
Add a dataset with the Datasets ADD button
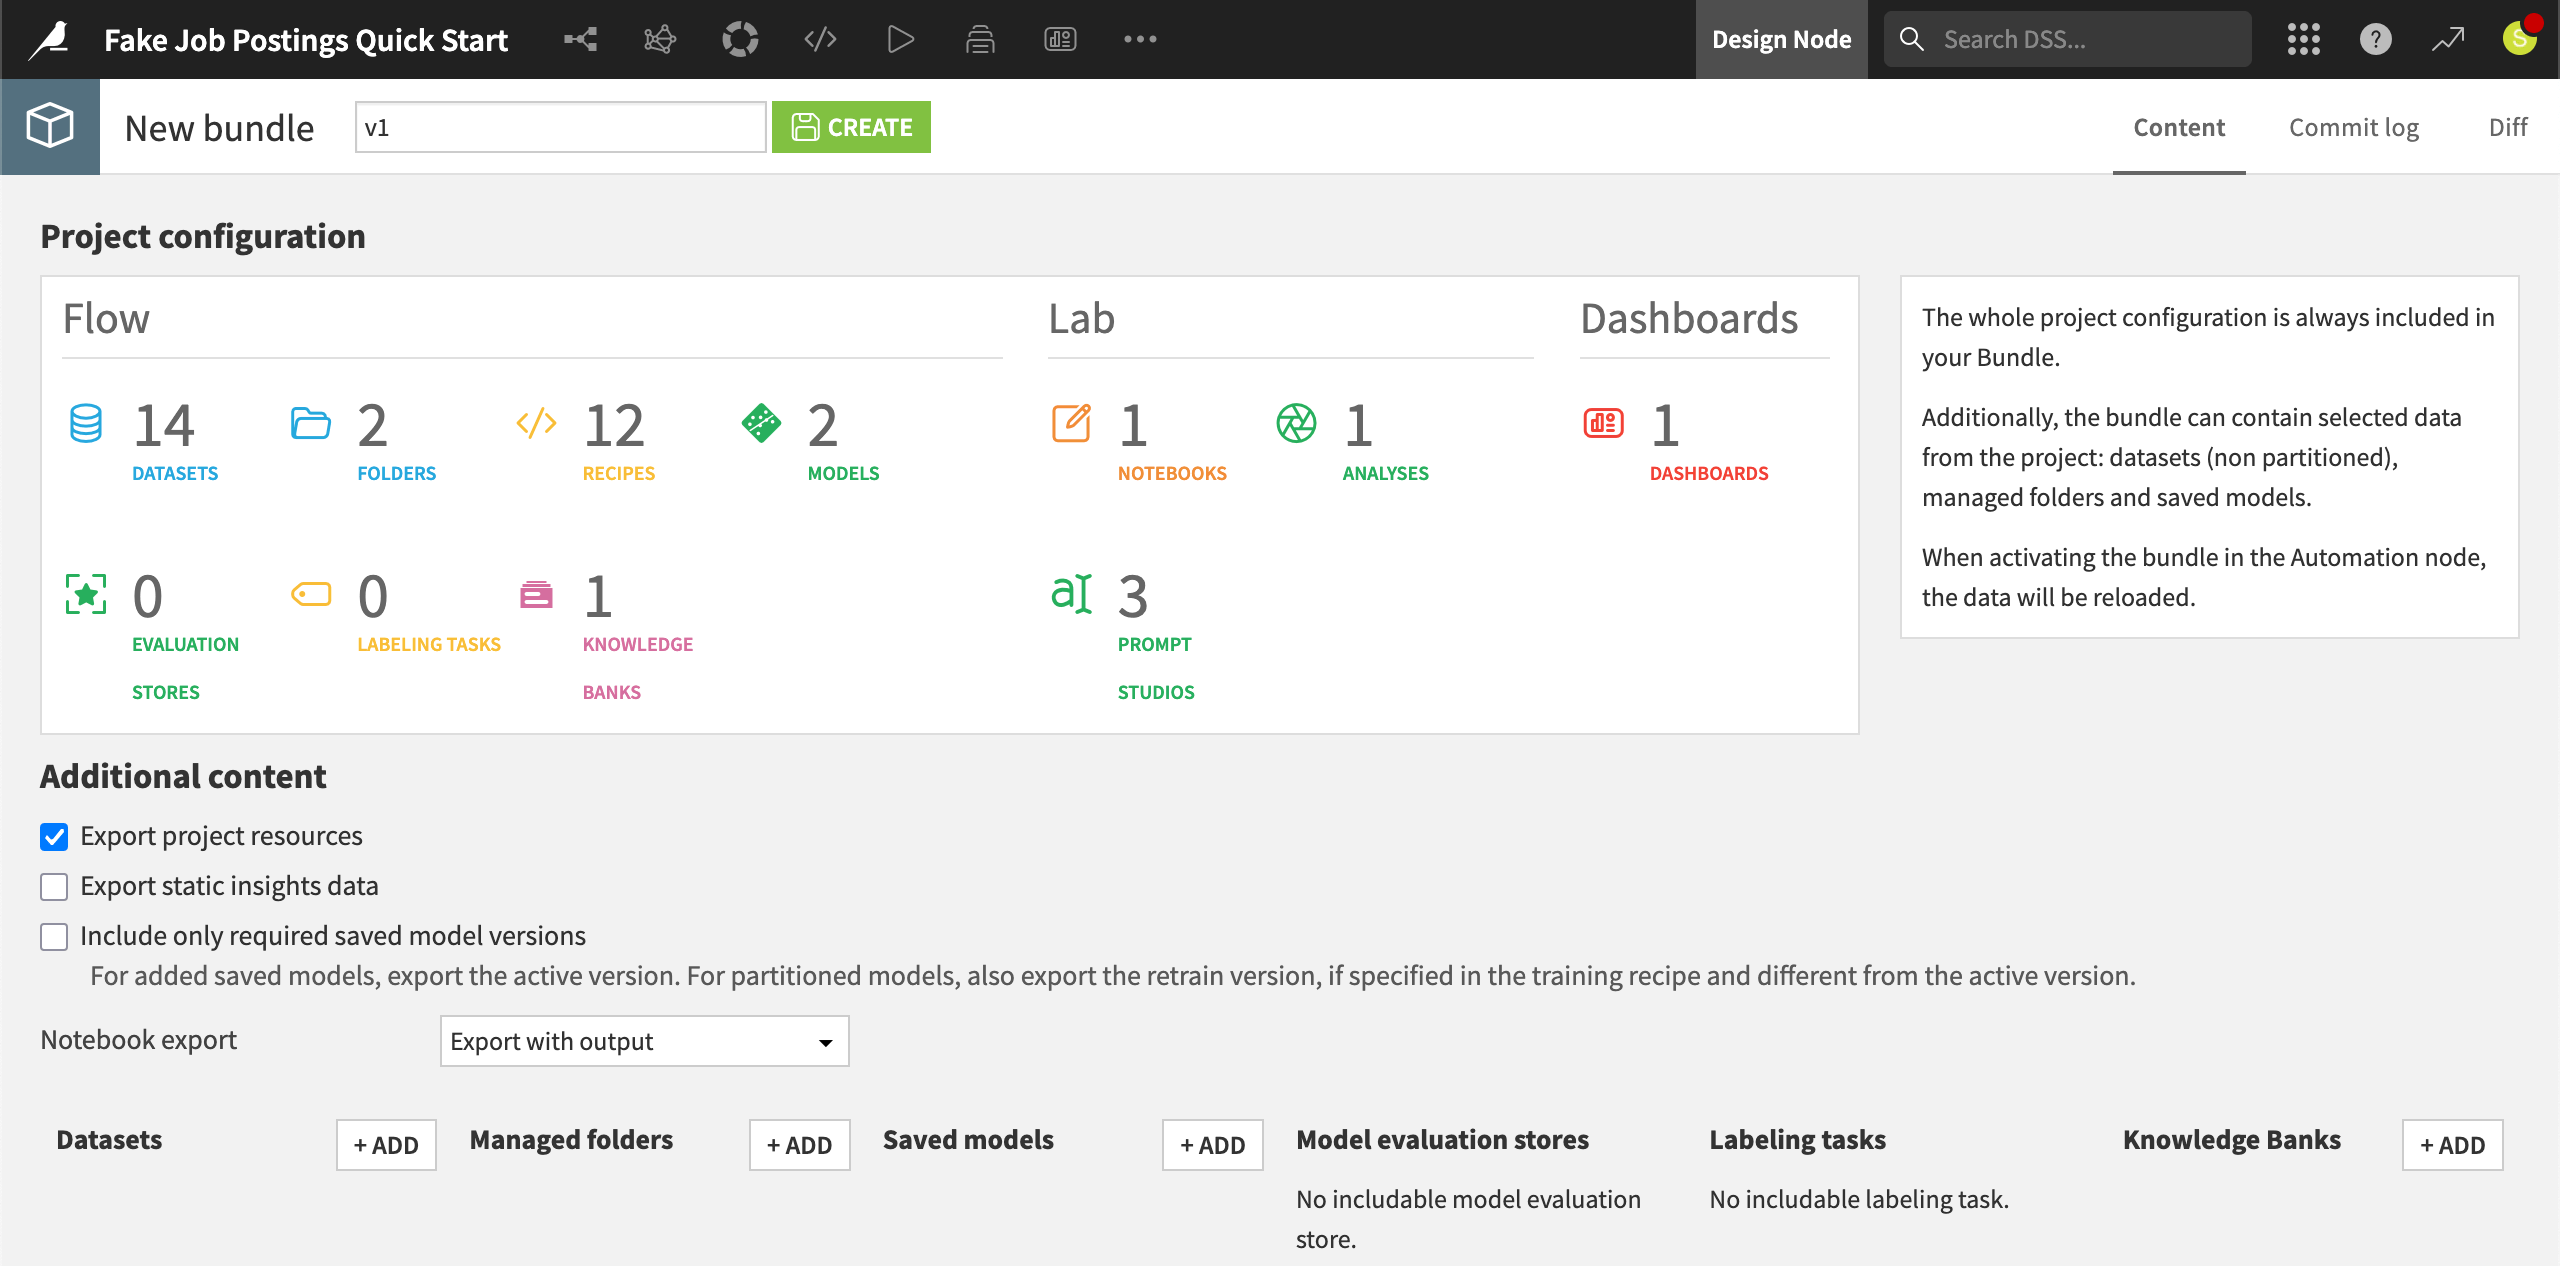(x=386, y=1145)
